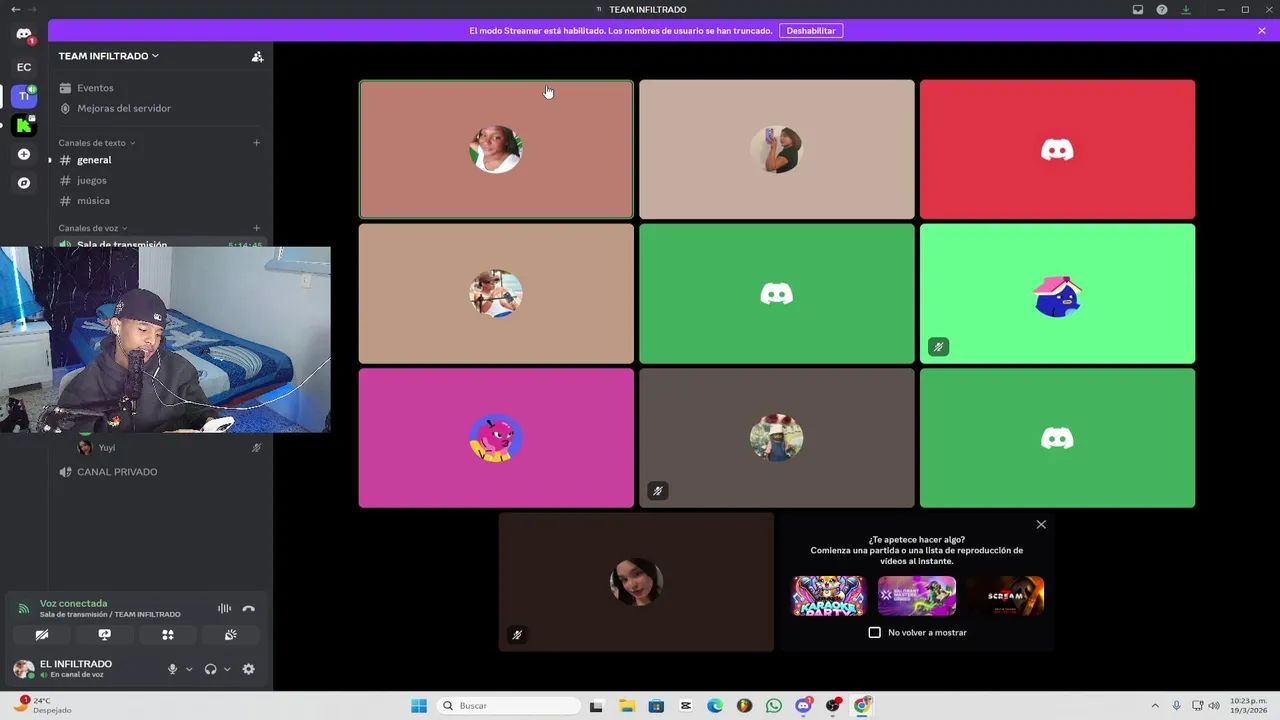Select the red Discord-logo participant tile

[1057, 149]
